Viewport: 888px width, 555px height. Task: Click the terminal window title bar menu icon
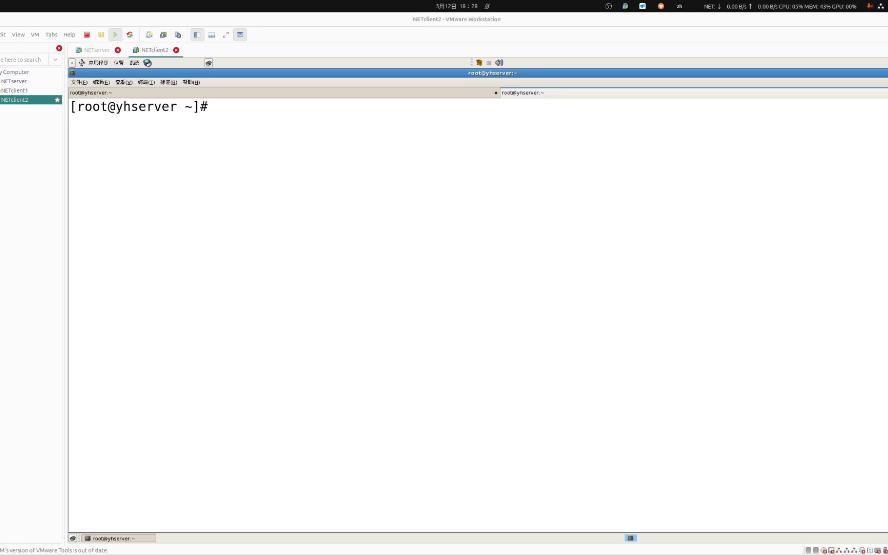tap(72, 73)
